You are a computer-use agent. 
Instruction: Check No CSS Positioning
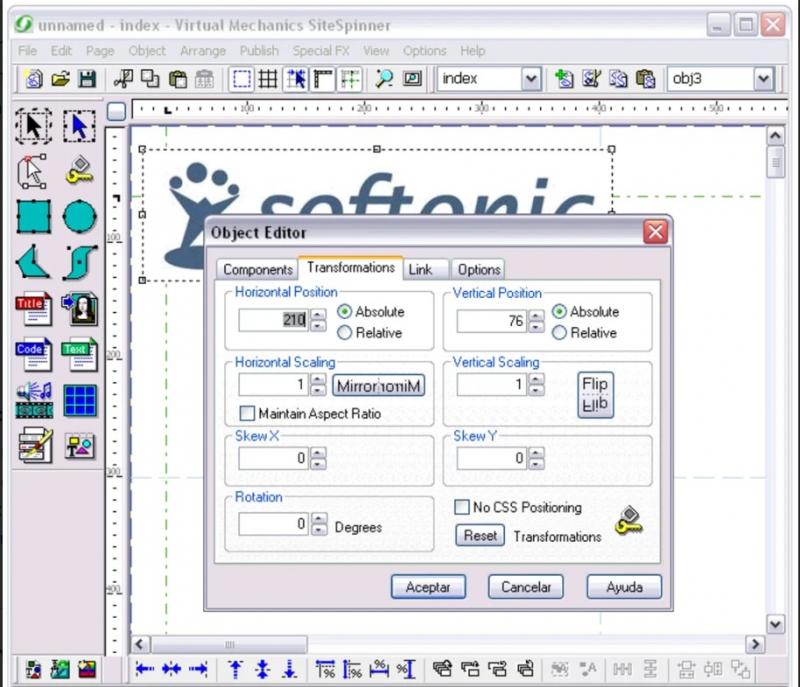(518, 507)
